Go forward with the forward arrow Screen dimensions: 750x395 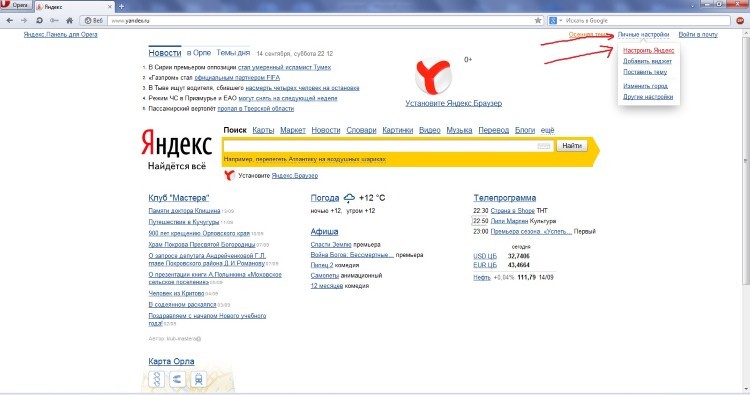[24, 21]
